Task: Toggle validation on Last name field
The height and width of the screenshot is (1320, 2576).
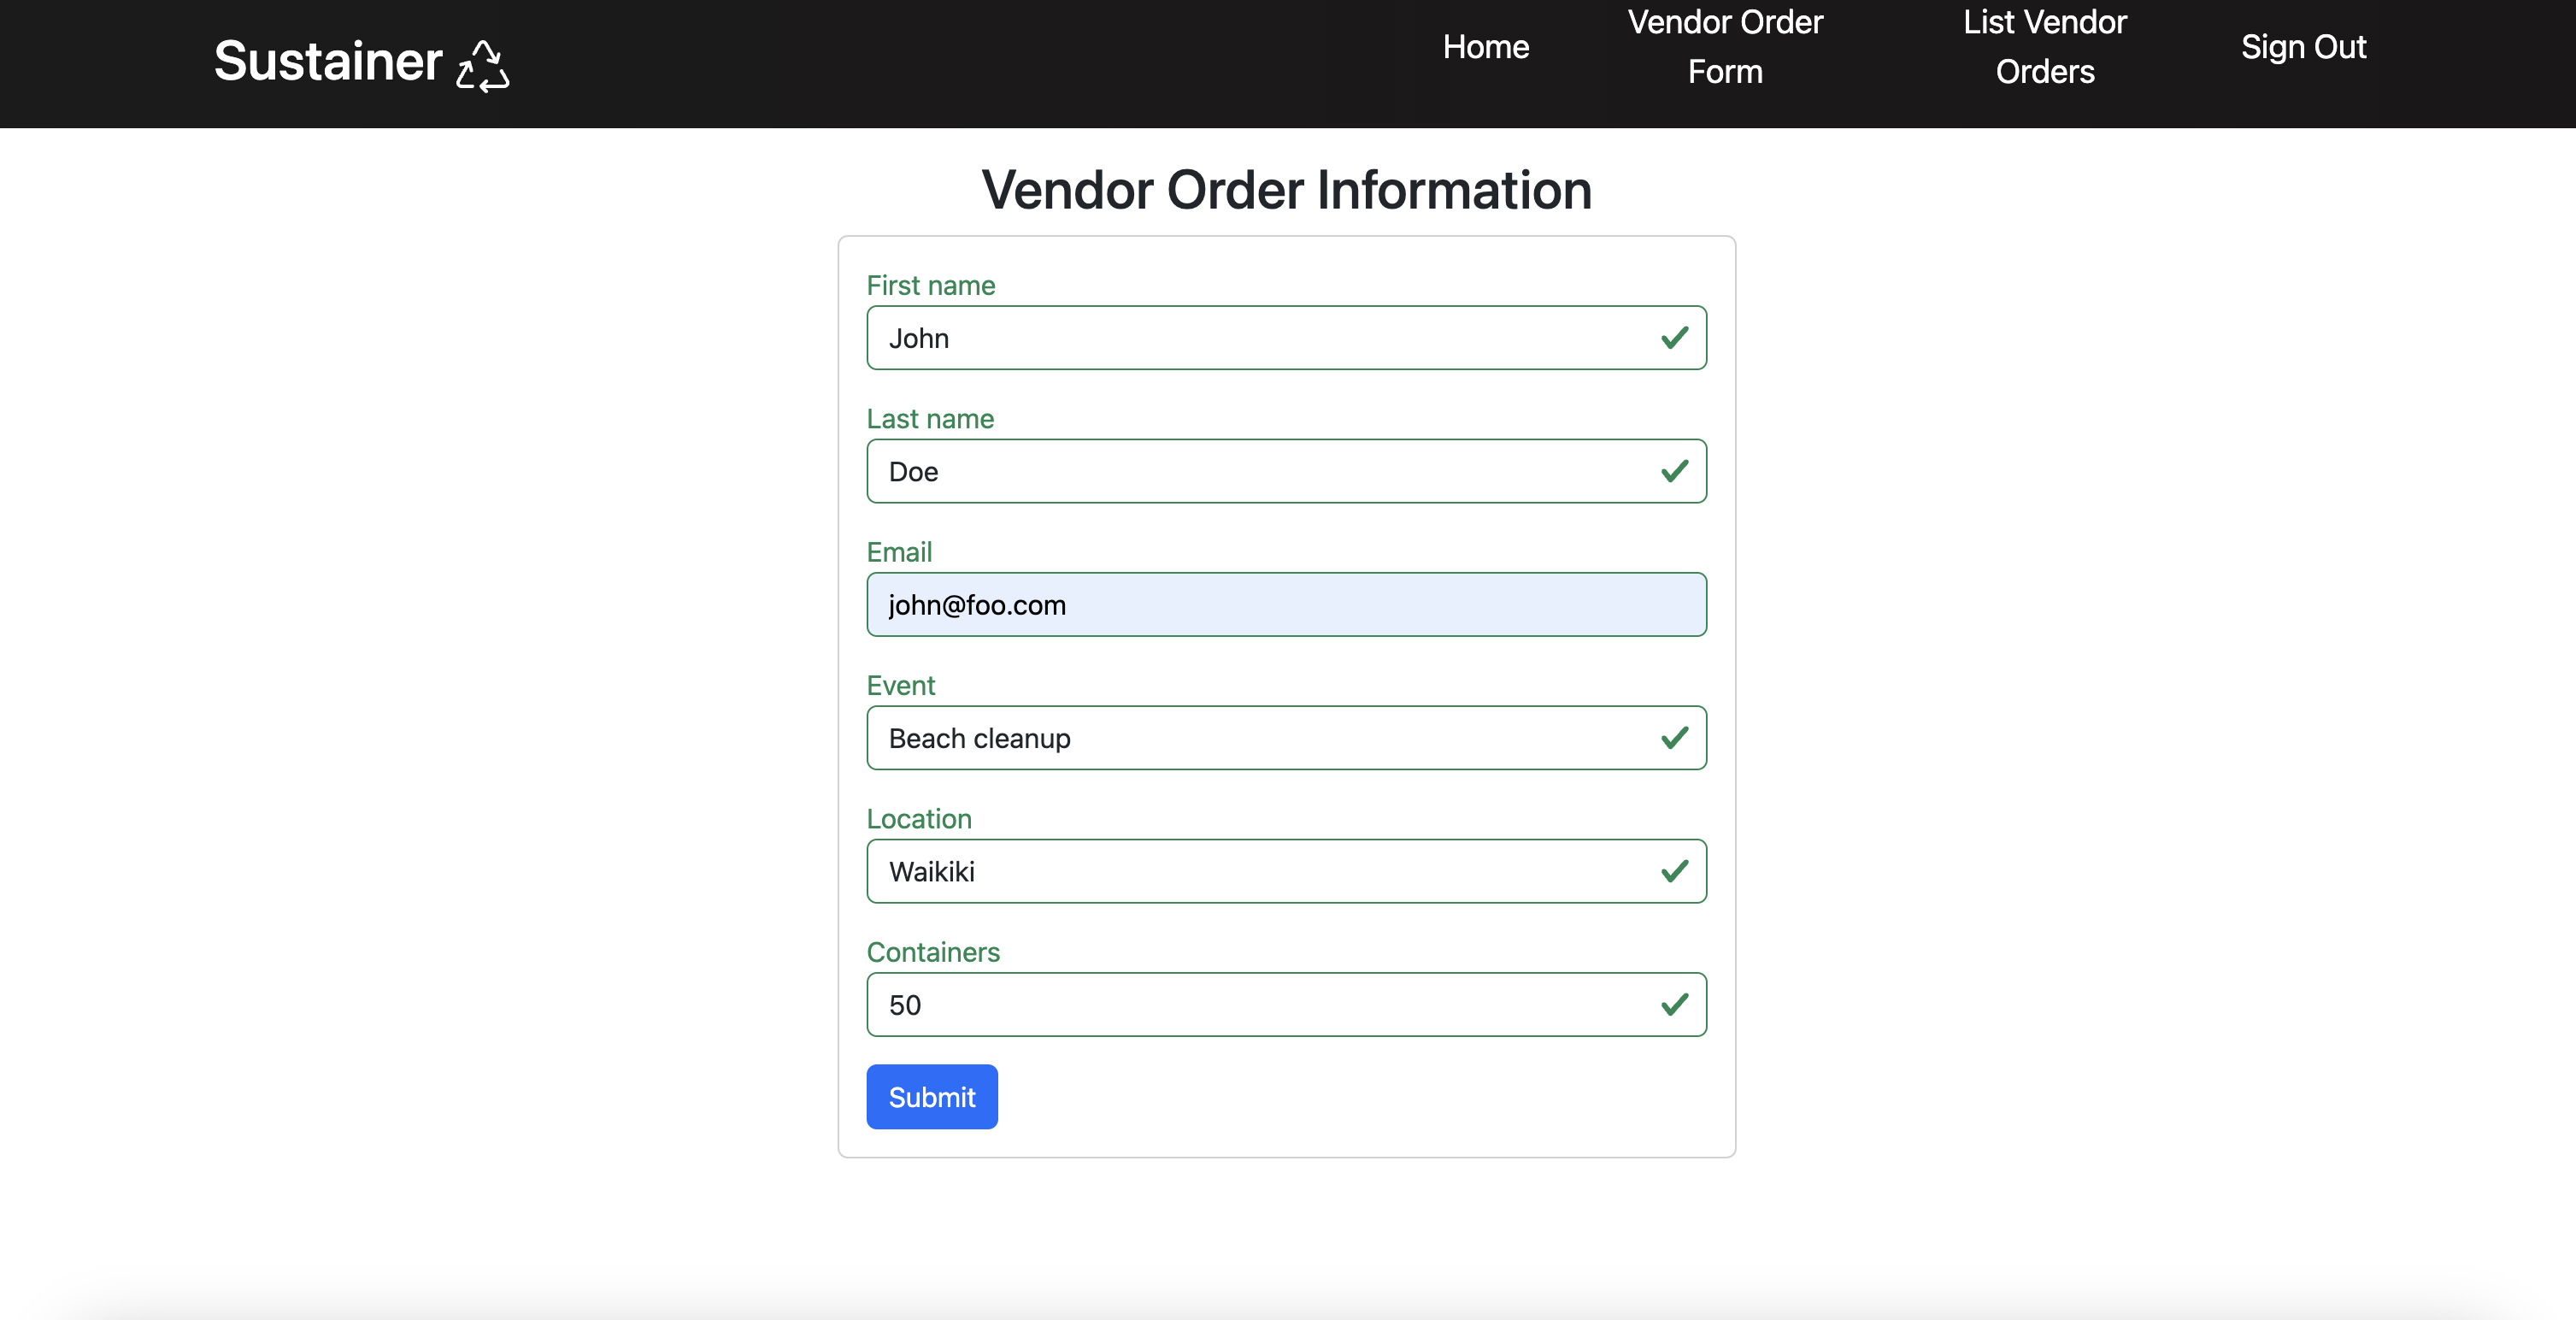Action: click(x=1674, y=469)
